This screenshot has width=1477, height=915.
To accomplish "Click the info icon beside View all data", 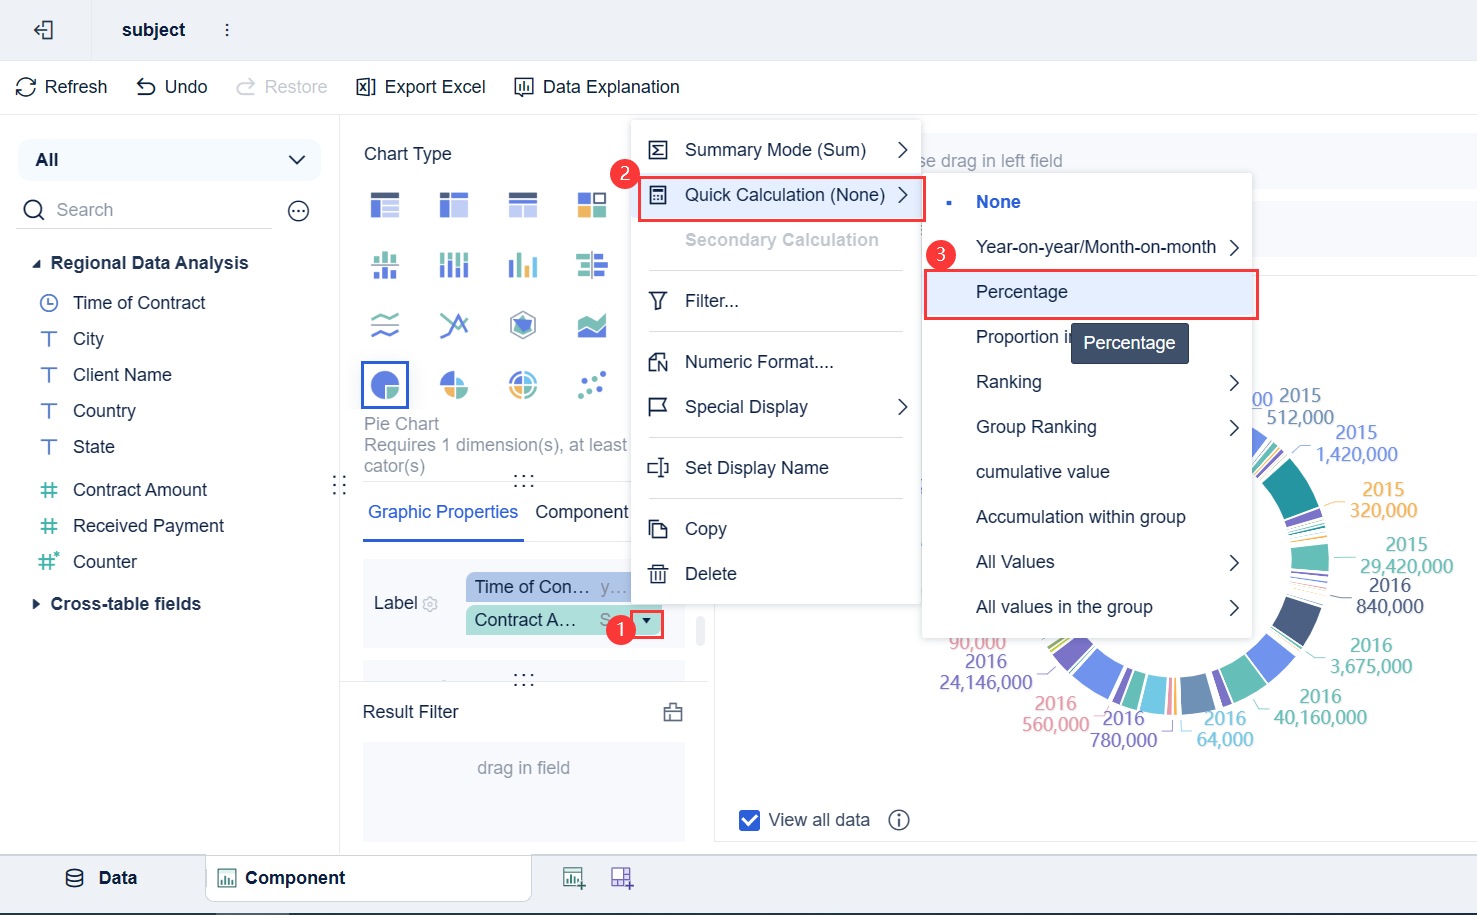I will pos(899,820).
